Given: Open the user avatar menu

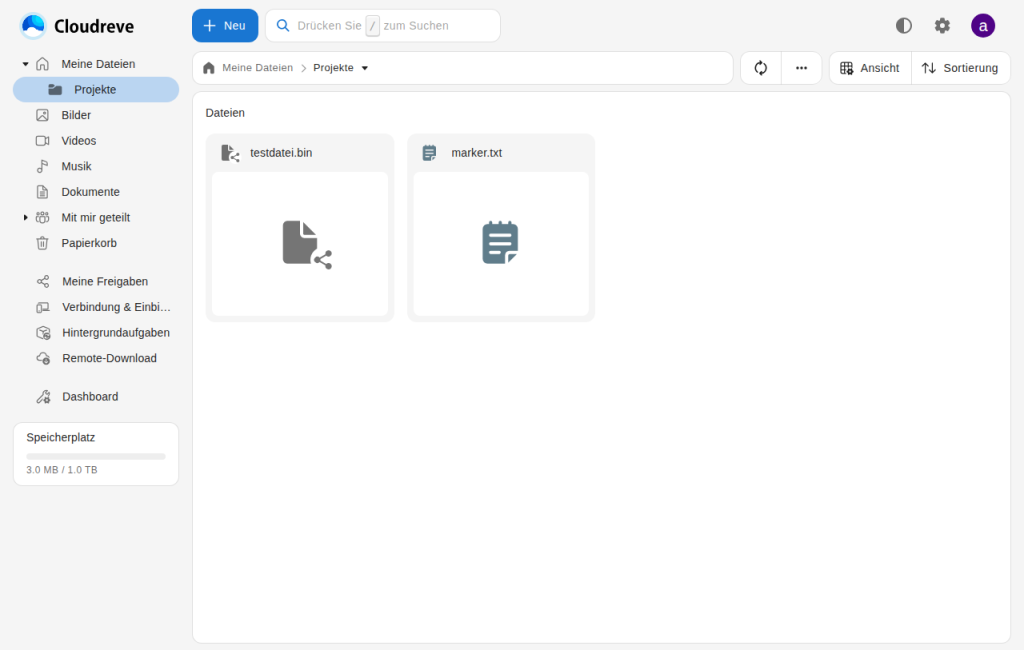Looking at the screenshot, I should [983, 25].
